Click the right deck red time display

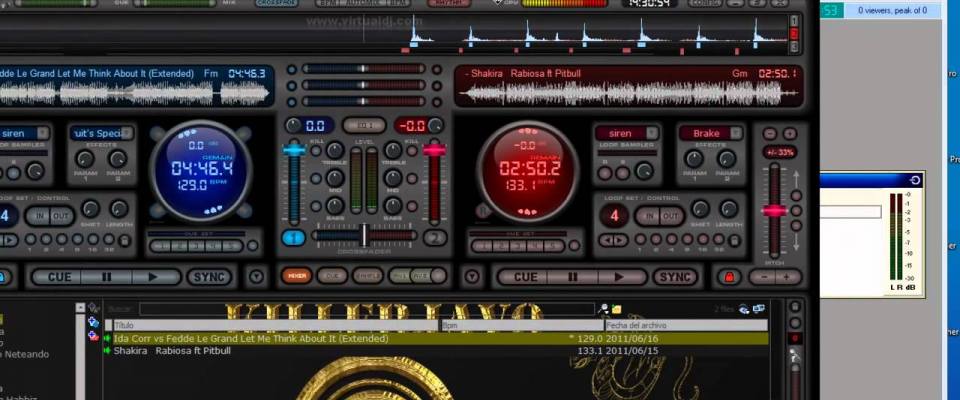tap(528, 168)
